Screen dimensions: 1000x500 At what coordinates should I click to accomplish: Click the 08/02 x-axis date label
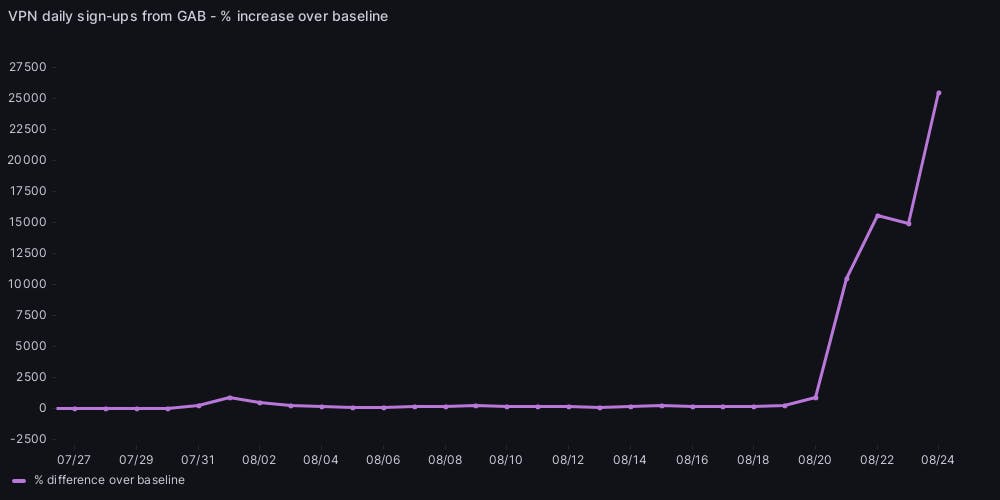pos(260,460)
